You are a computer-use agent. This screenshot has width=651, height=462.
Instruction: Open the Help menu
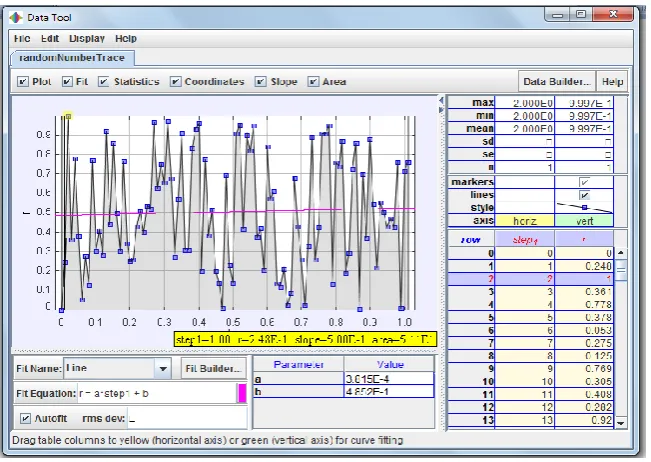126,39
